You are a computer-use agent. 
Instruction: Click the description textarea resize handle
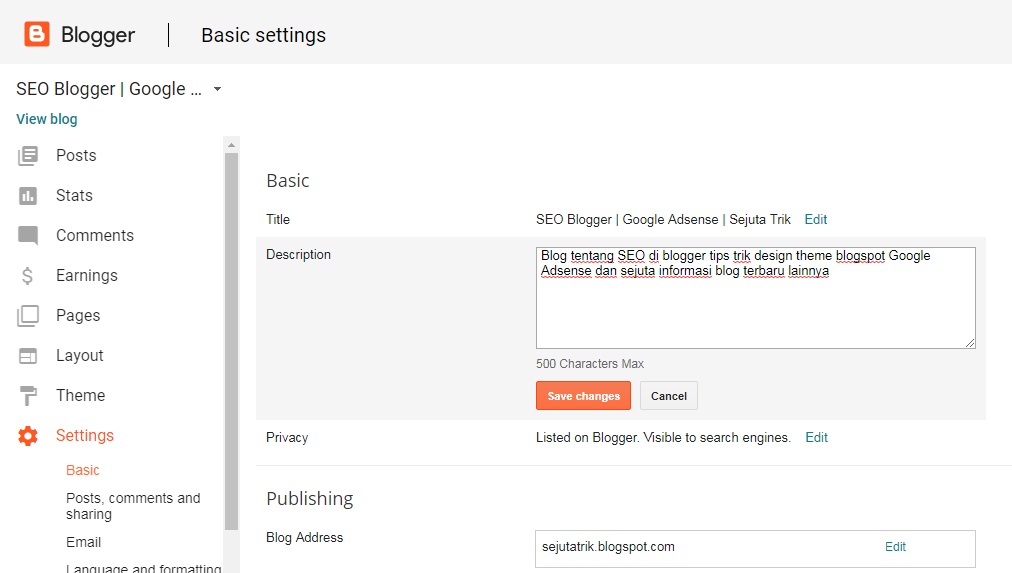(x=970, y=343)
